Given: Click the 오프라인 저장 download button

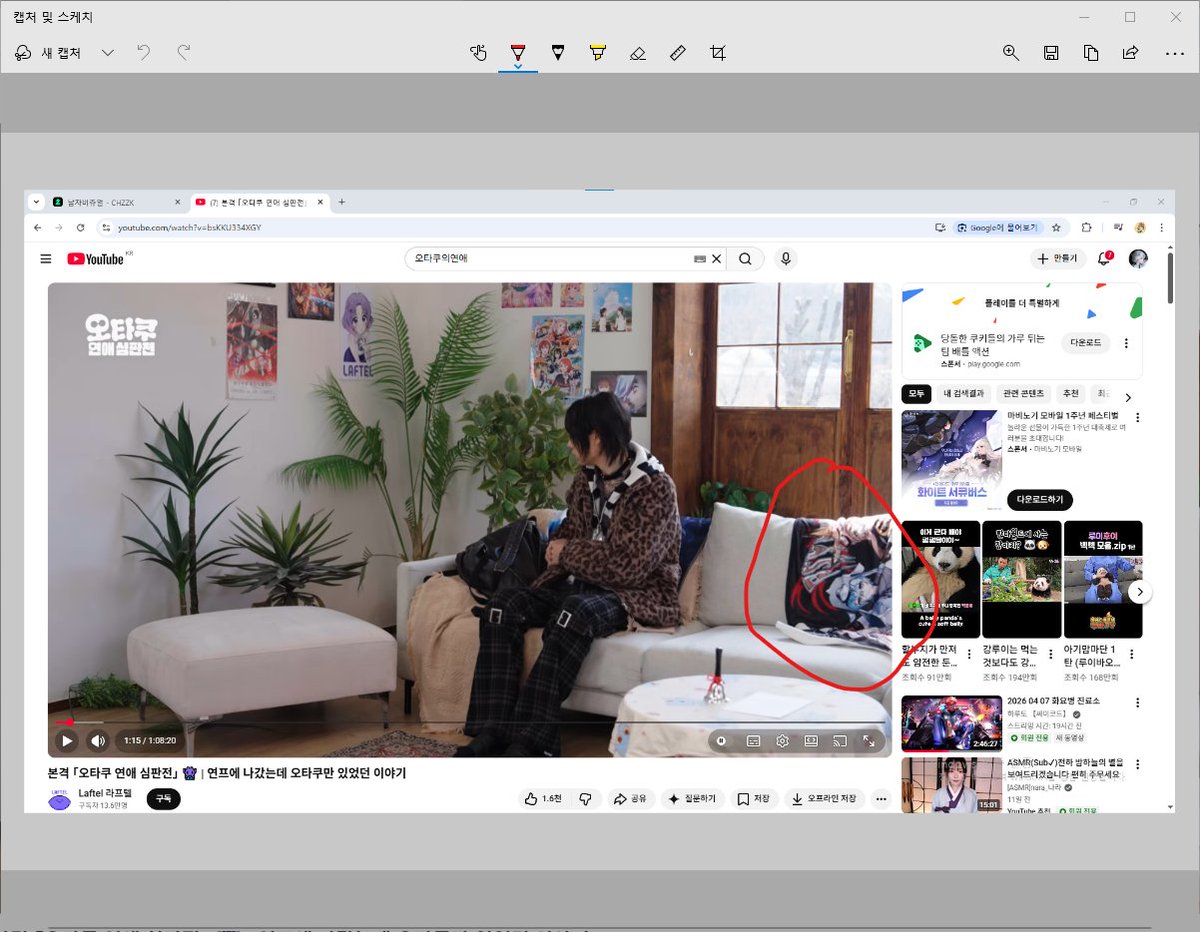Looking at the screenshot, I should coord(825,799).
